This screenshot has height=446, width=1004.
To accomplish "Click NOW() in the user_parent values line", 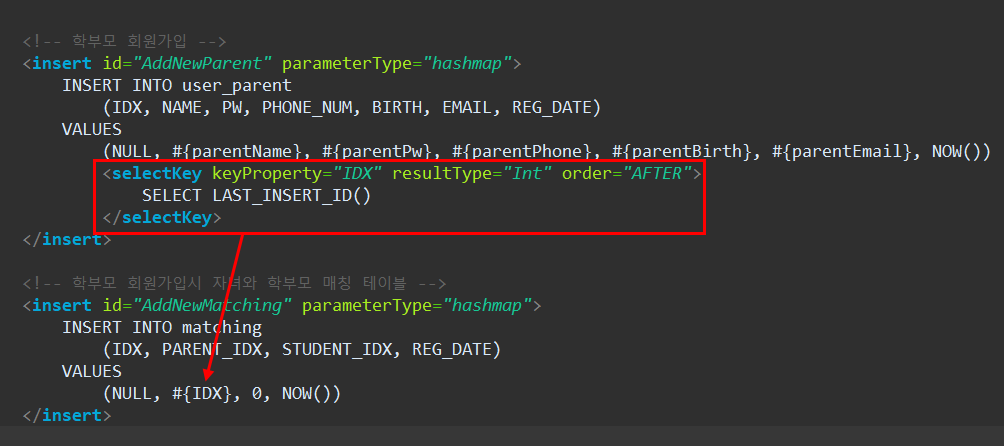I will pyautogui.click(x=957, y=152).
